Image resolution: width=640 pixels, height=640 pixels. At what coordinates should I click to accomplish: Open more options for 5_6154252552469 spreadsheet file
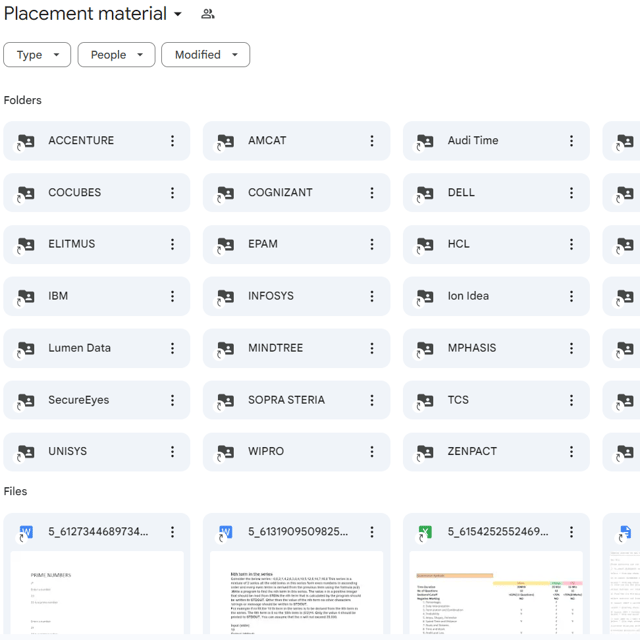pyautogui.click(x=572, y=532)
